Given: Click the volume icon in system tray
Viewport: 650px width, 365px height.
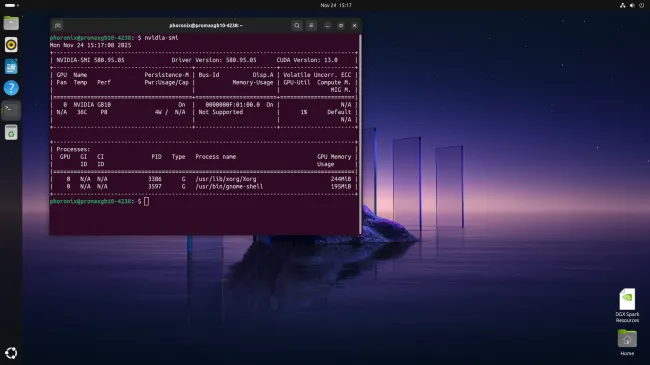Looking at the screenshot, I should coord(632,5).
